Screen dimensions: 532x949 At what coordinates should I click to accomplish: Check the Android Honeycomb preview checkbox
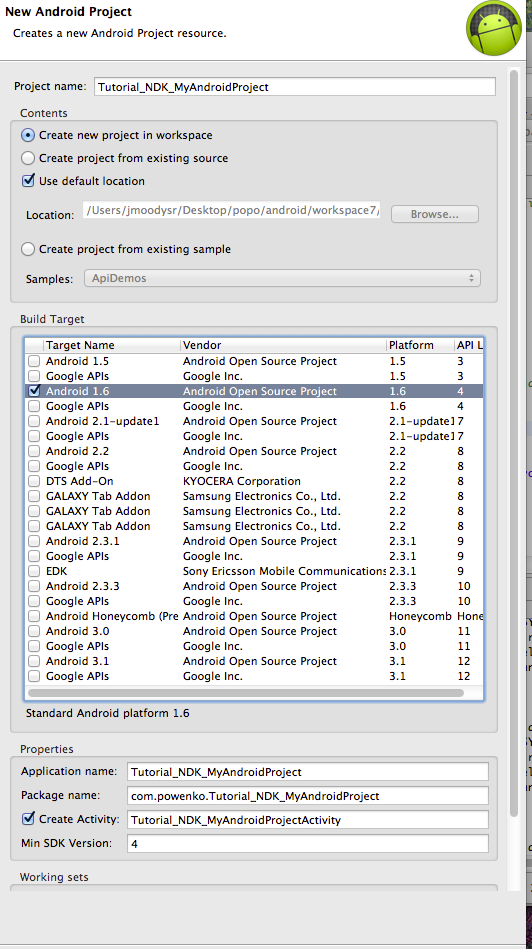coord(34,616)
